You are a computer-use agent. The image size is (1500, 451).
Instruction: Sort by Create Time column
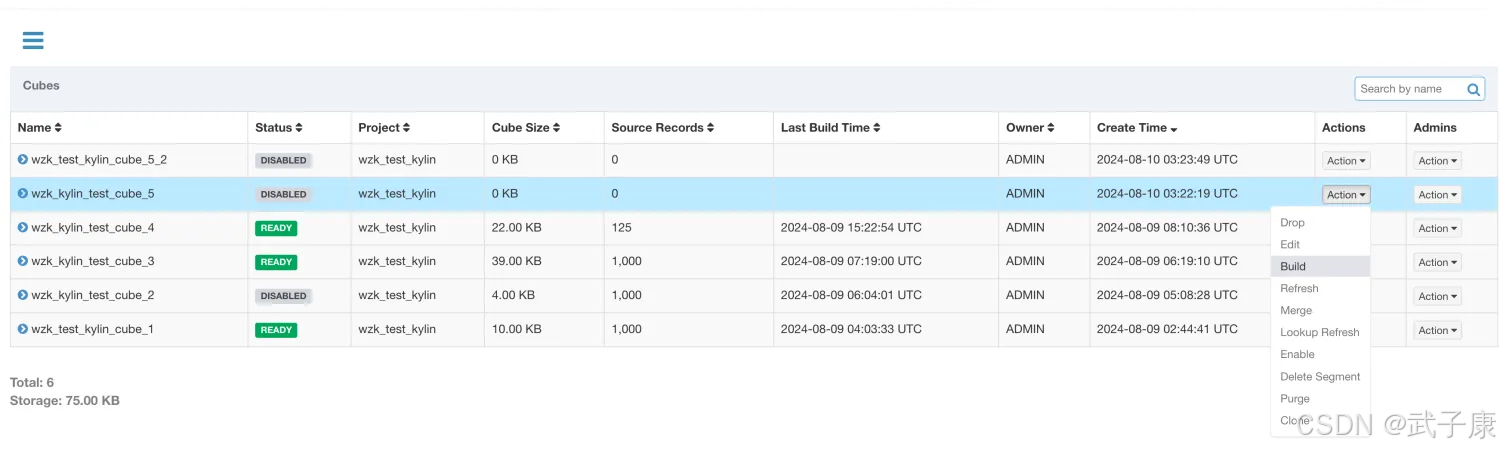(x=1137, y=128)
